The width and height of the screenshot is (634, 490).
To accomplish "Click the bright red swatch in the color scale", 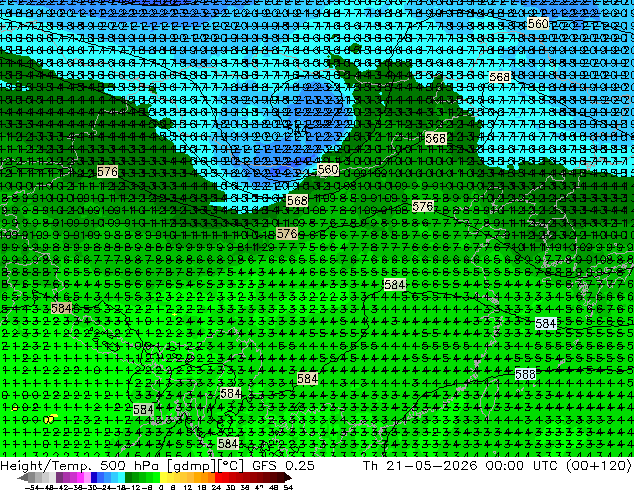I will [x=218, y=478].
